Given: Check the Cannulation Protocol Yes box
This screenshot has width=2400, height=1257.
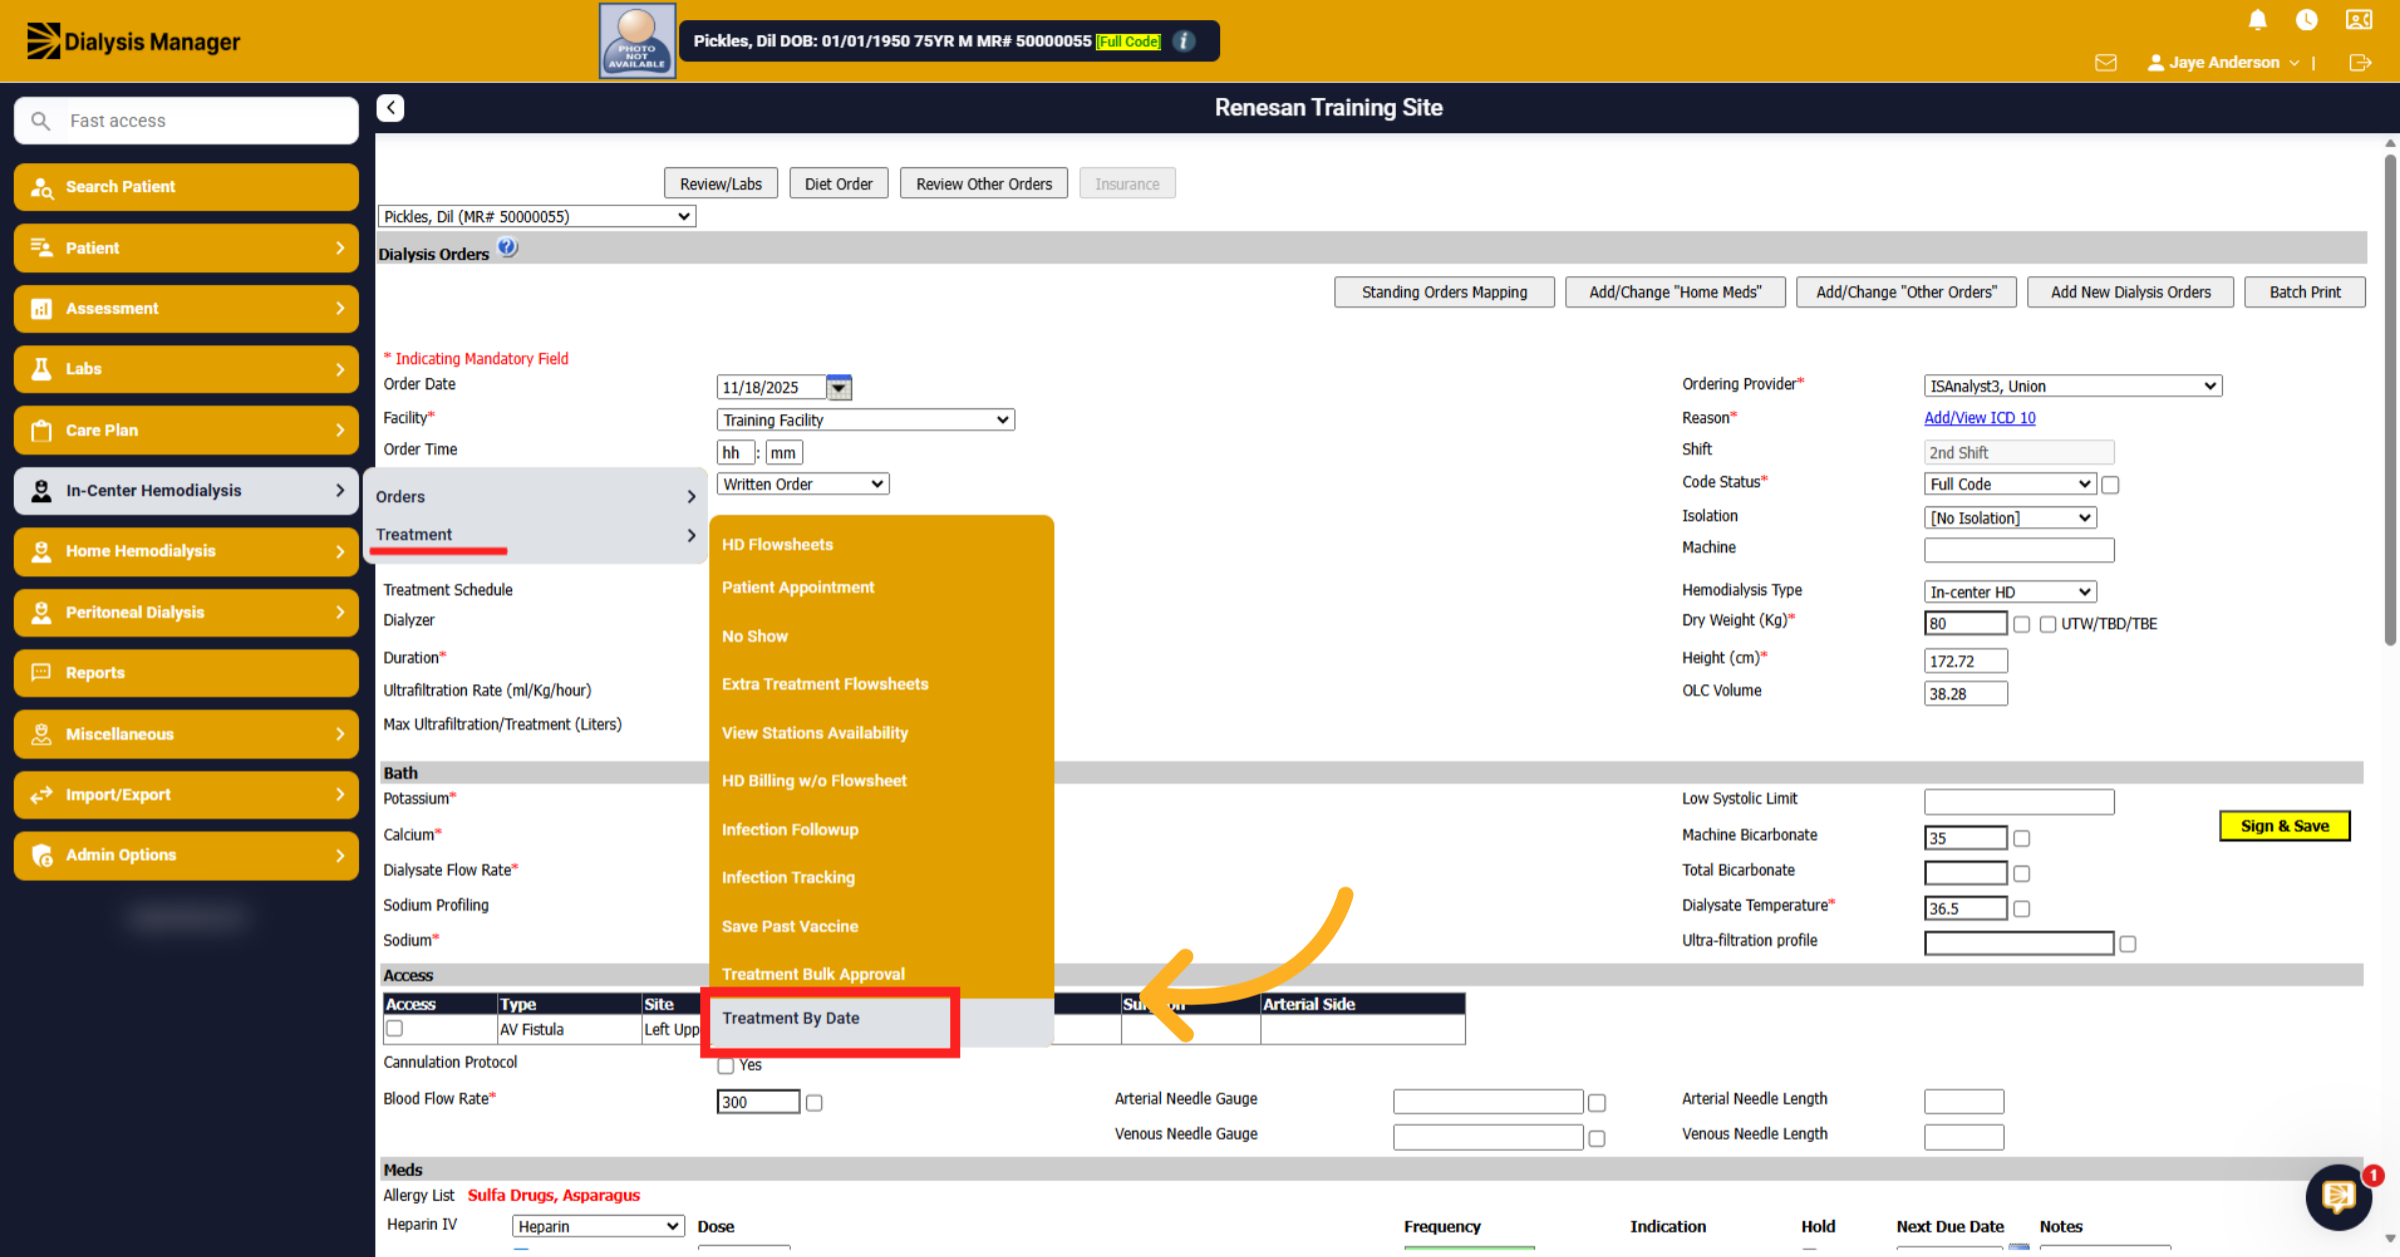Looking at the screenshot, I should (726, 1066).
